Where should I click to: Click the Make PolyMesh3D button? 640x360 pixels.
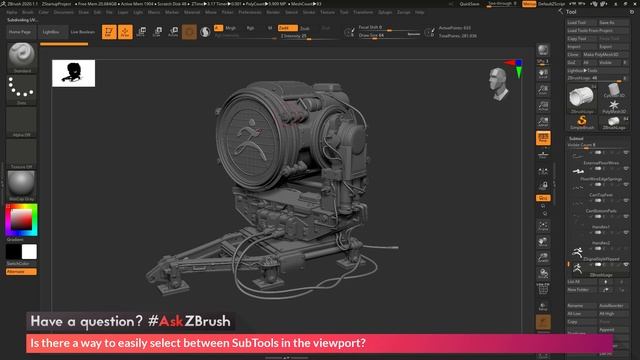pyautogui.click(x=605, y=55)
